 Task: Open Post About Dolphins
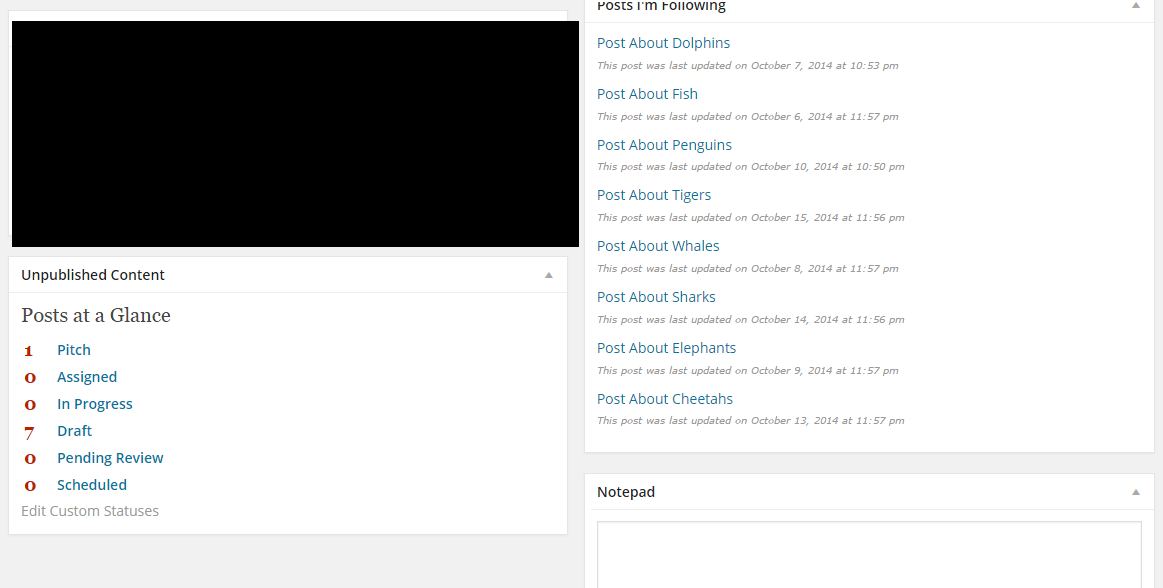click(x=663, y=43)
